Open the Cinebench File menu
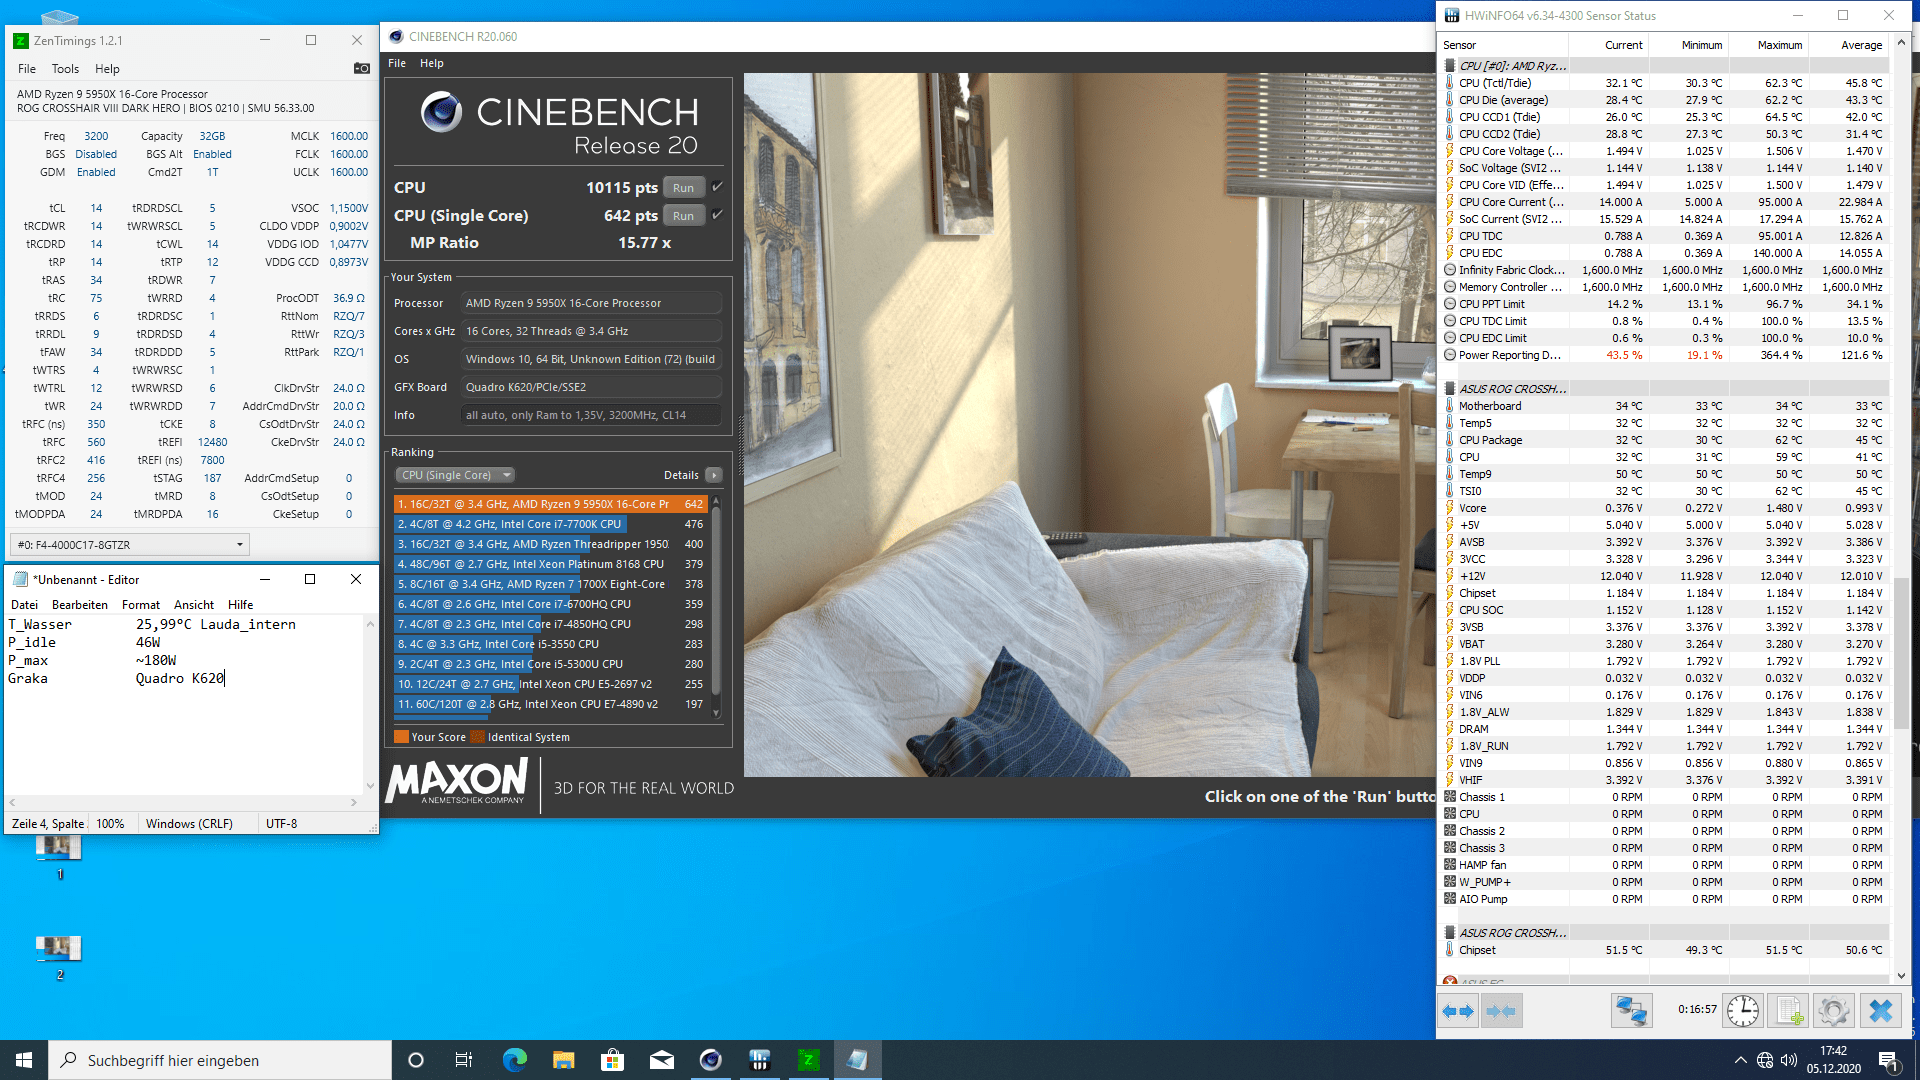This screenshot has width=1920, height=1080. 397,63
